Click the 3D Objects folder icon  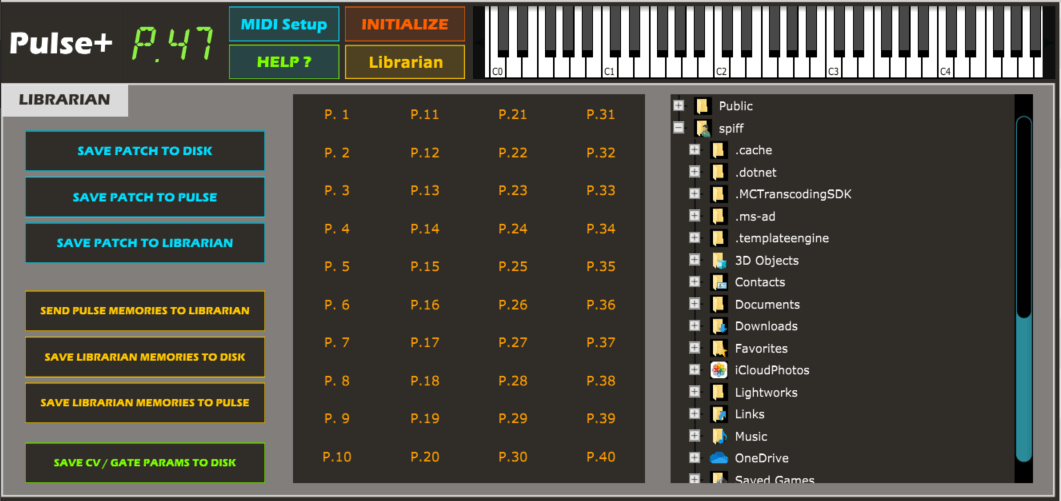pos(718,260)
